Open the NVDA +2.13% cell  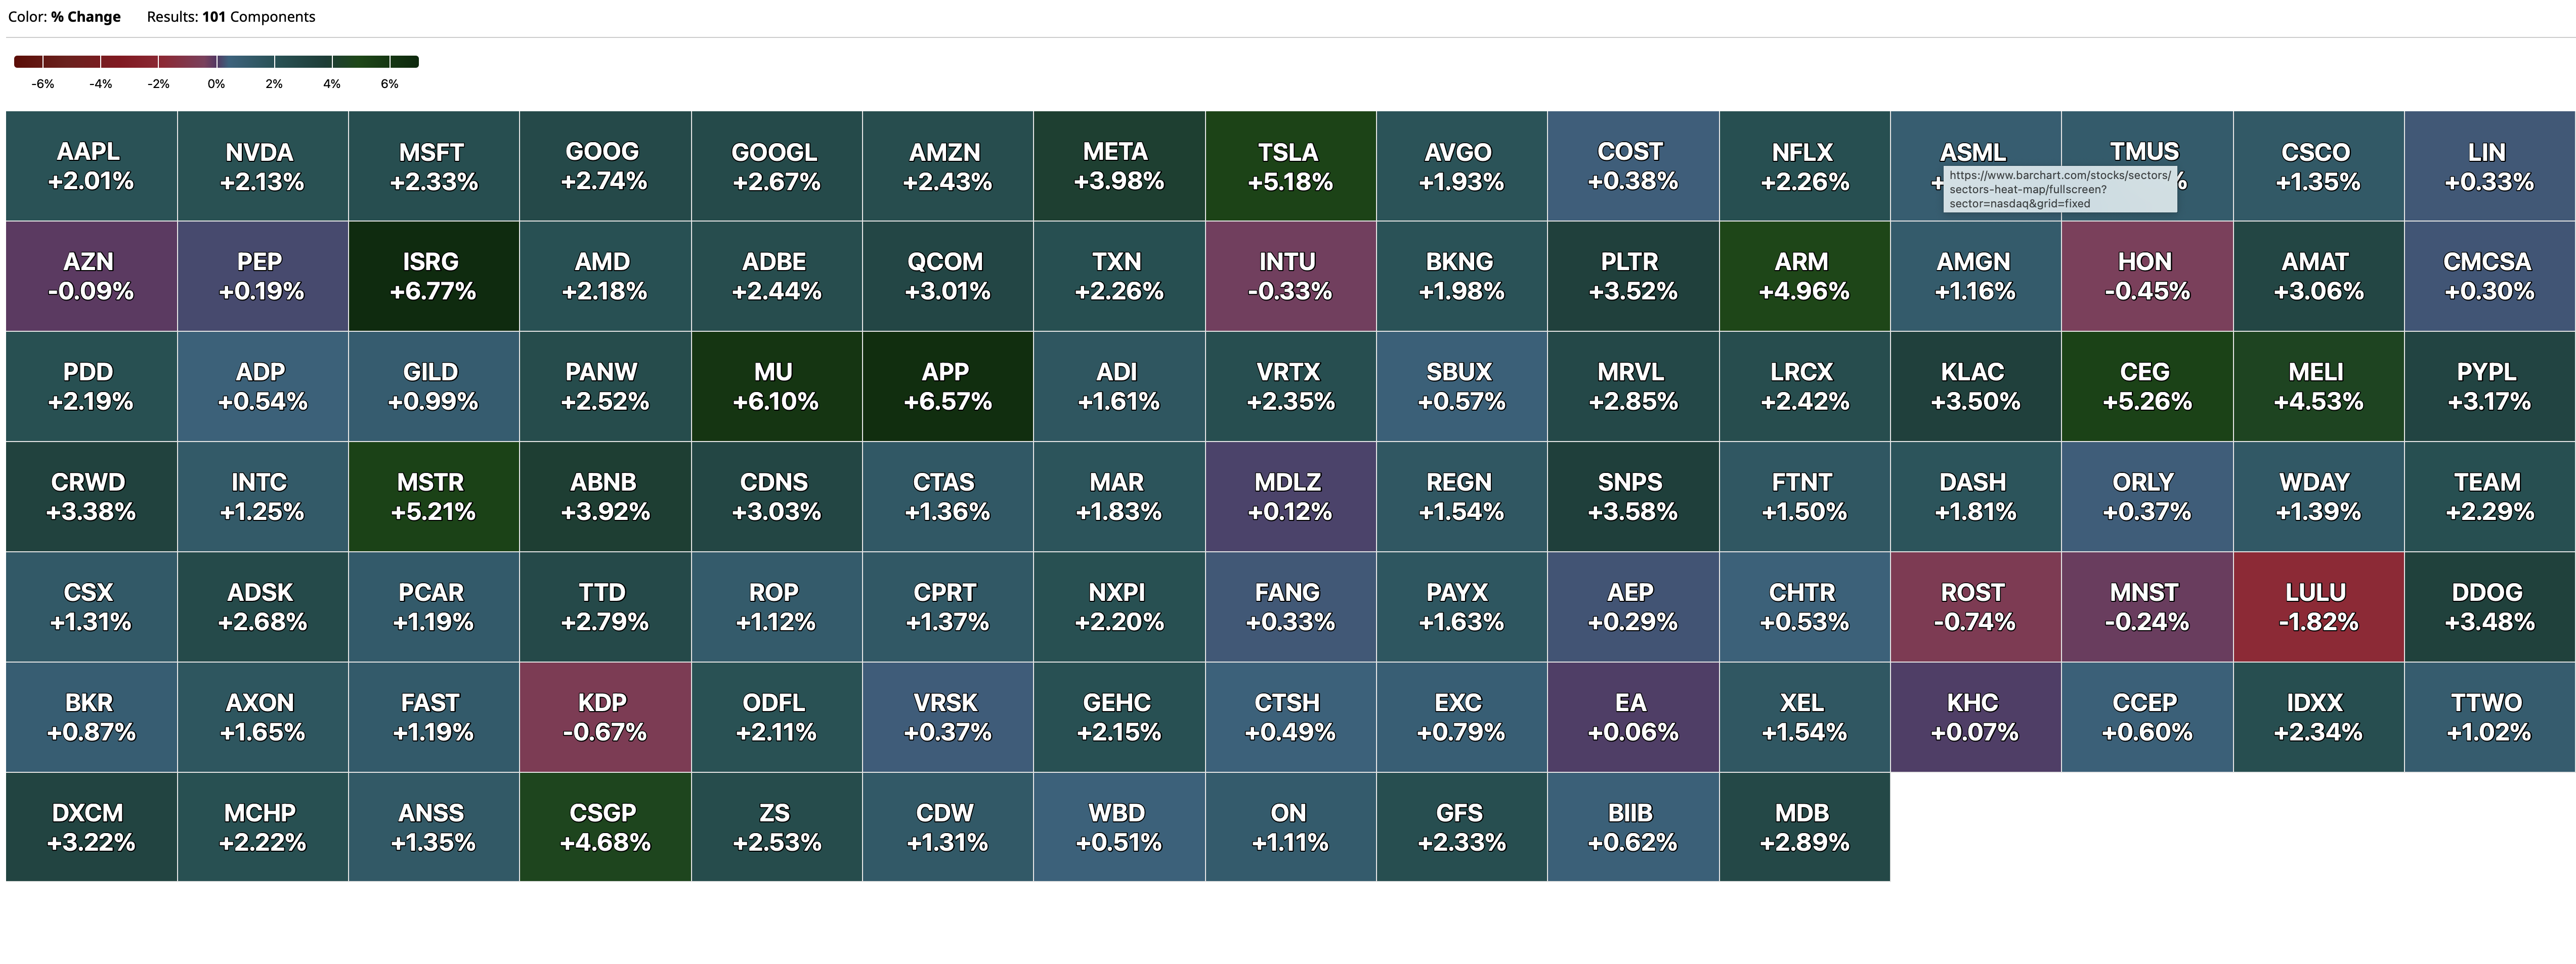[262, 166]
